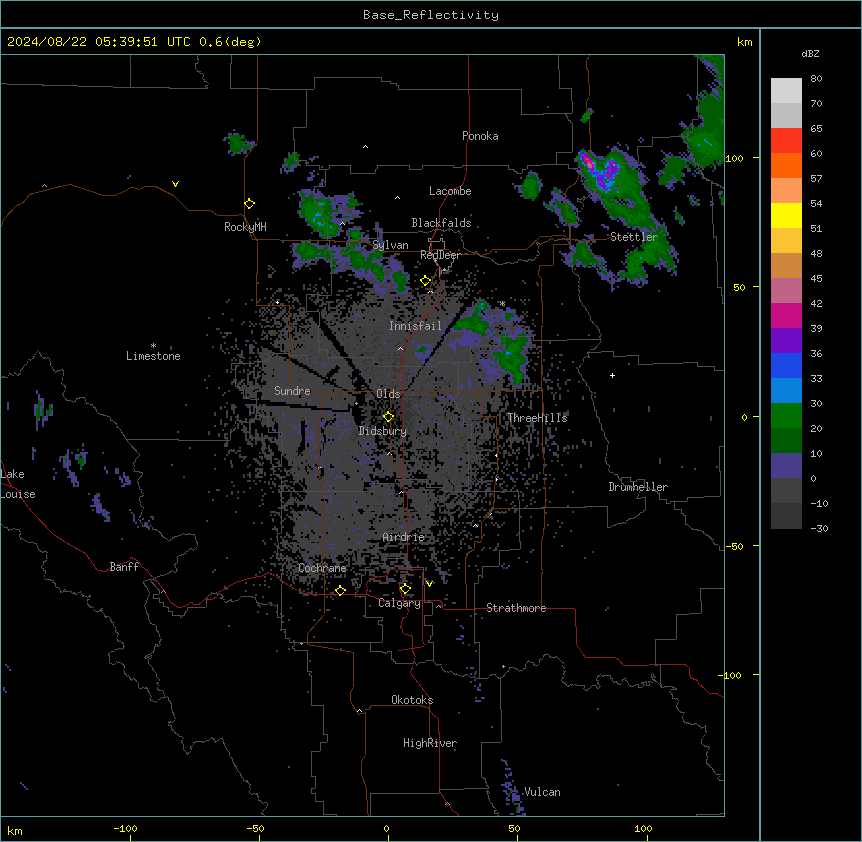Click the Vulcan label

pyautogui.click(x=543, y=792)
